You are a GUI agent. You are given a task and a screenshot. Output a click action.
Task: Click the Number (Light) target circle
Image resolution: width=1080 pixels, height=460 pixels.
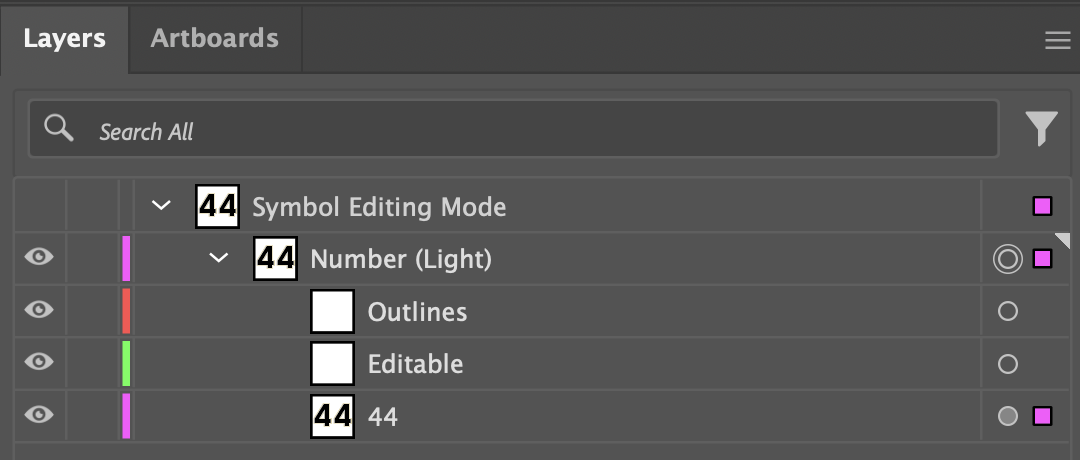(1007, 260)
